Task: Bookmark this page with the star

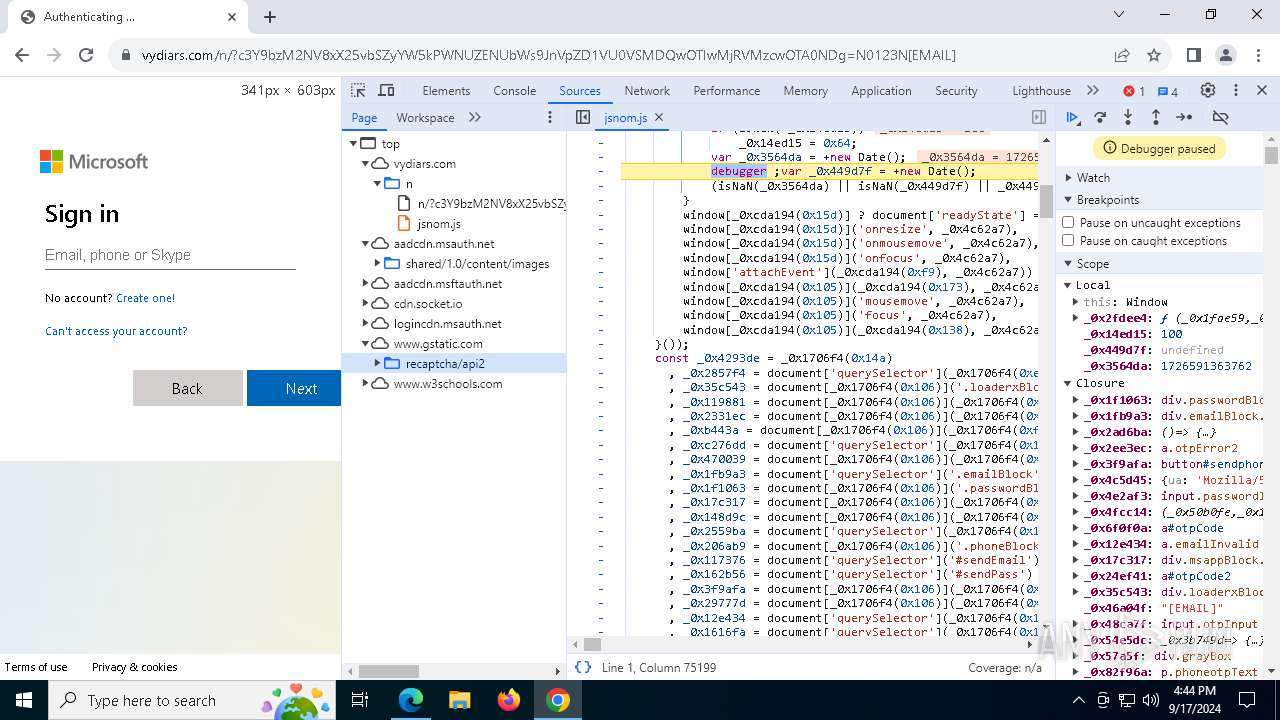Action: click(x=1154, y=55)
